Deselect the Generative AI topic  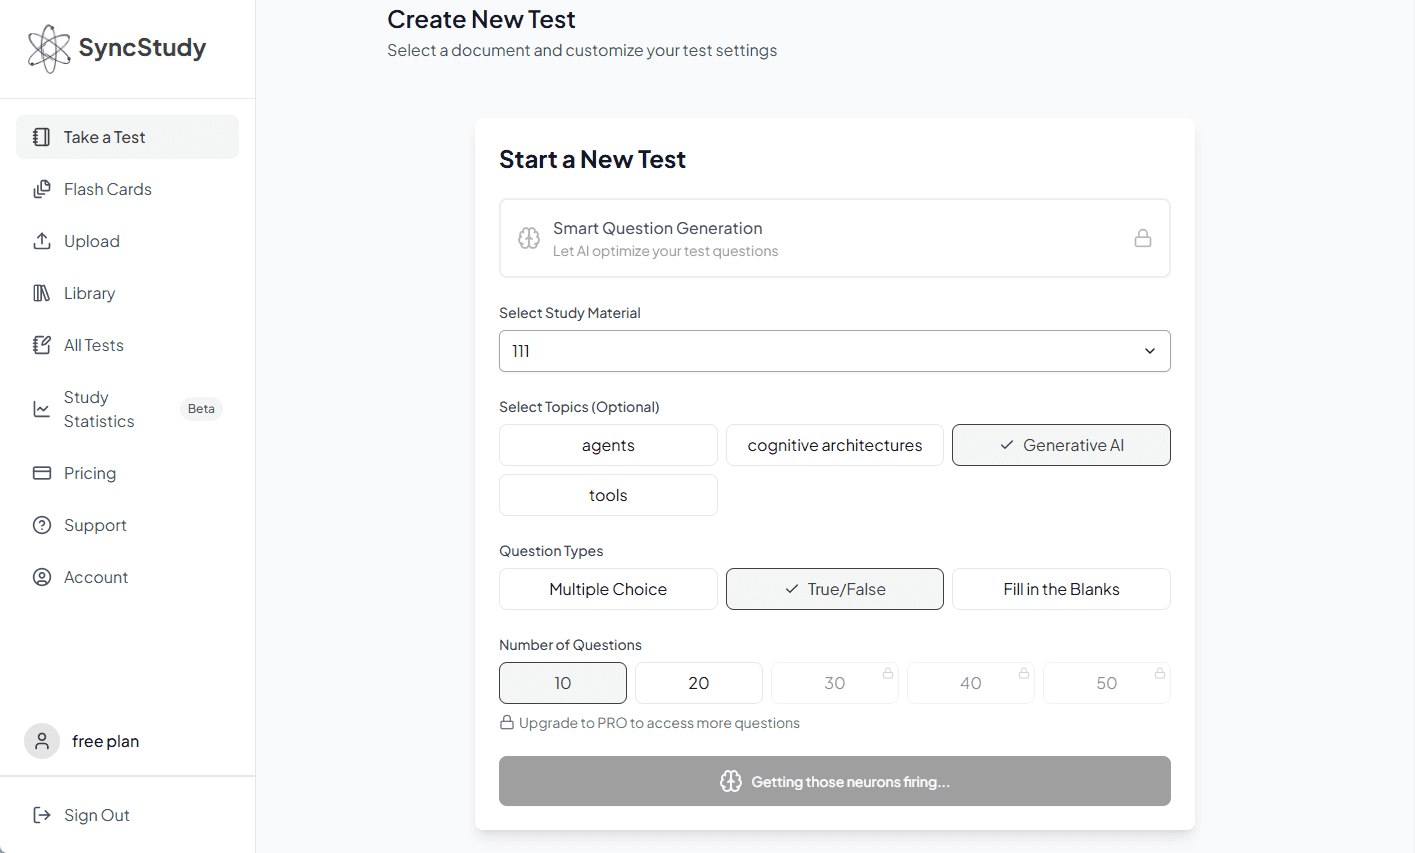[x=1060, y=445]
